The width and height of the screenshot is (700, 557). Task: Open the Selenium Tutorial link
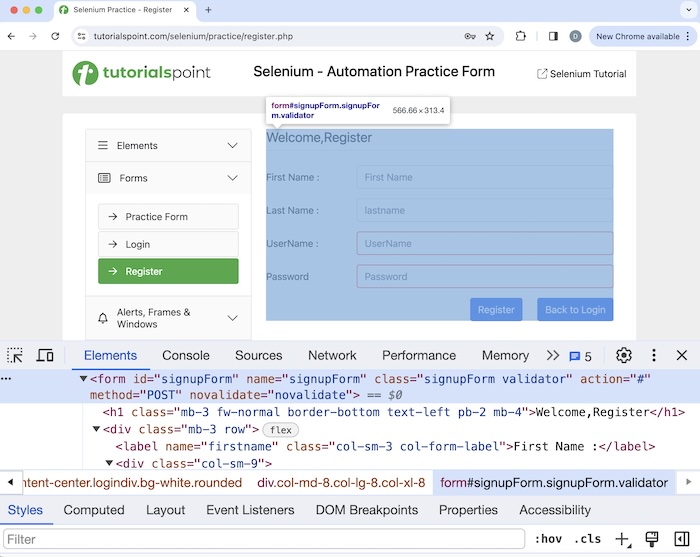581,74
